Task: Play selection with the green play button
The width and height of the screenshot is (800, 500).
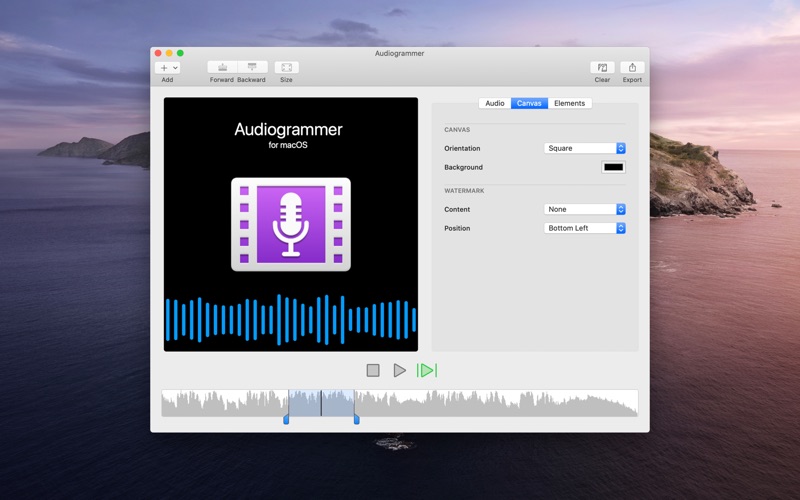Action: coord(427,370)
